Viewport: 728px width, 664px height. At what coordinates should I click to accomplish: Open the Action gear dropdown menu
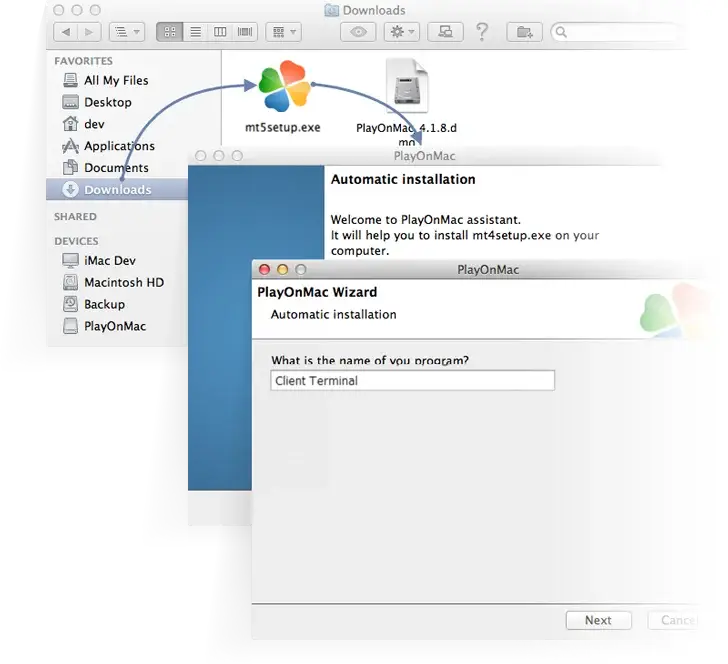click(401, 32)
